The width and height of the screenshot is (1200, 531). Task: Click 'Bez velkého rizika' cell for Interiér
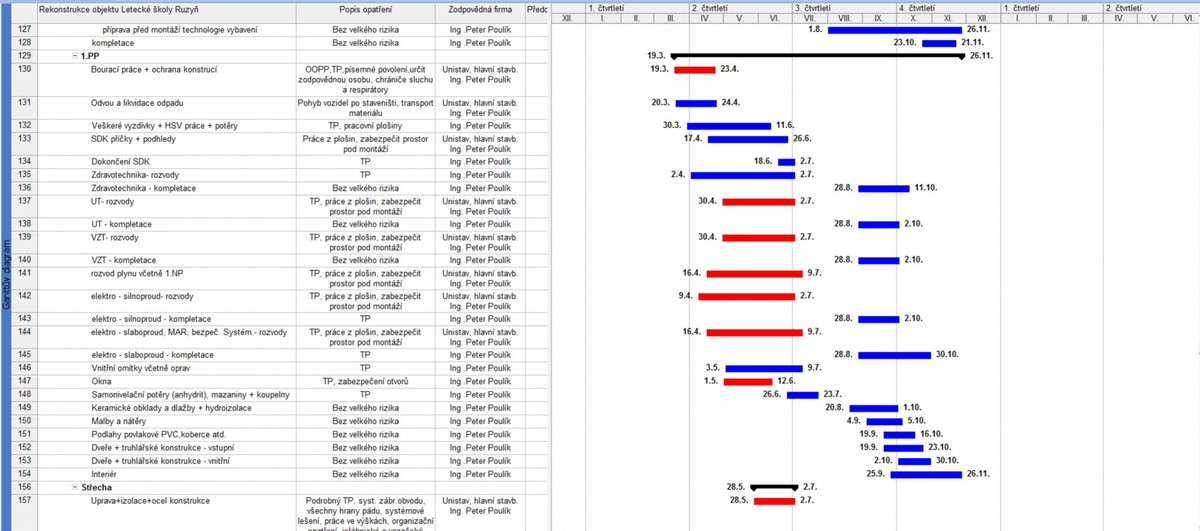365,474
